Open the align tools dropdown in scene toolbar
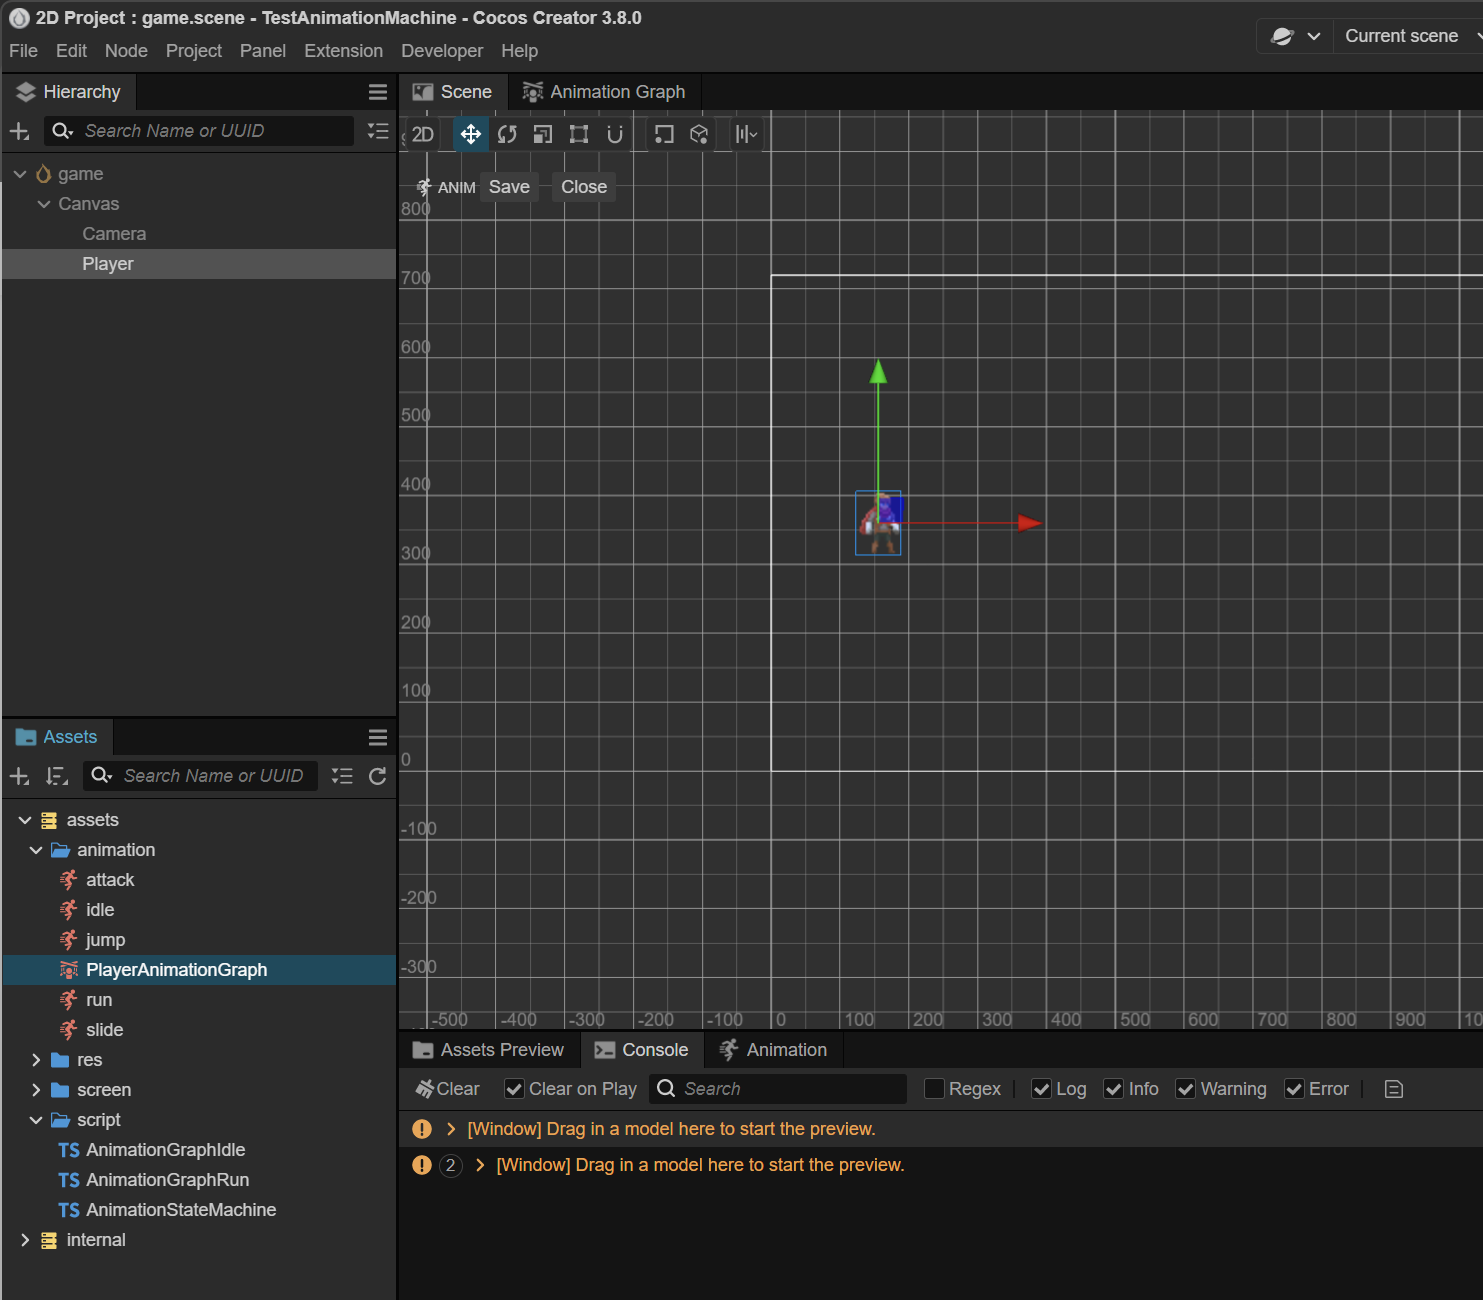Image resolution: width=1483 pixels, height=1300 pixels. [746, 134]
